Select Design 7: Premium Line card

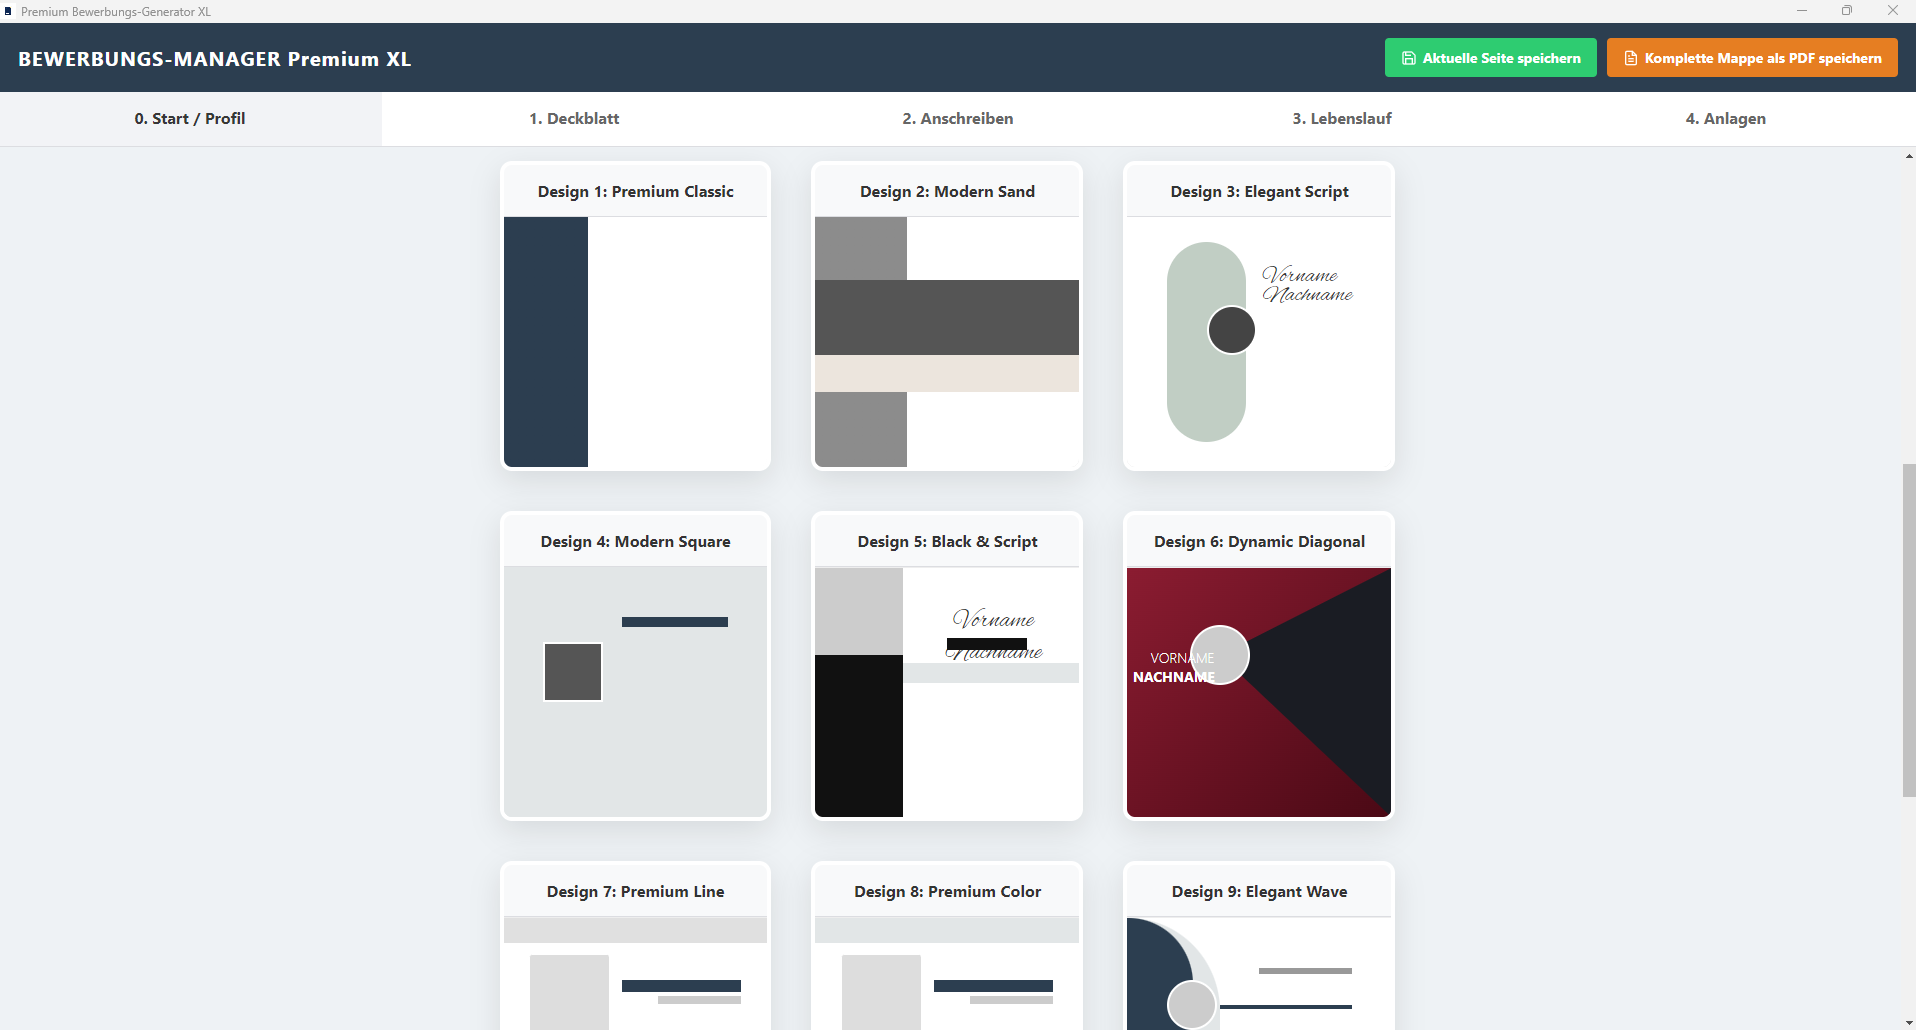[635, 946]
